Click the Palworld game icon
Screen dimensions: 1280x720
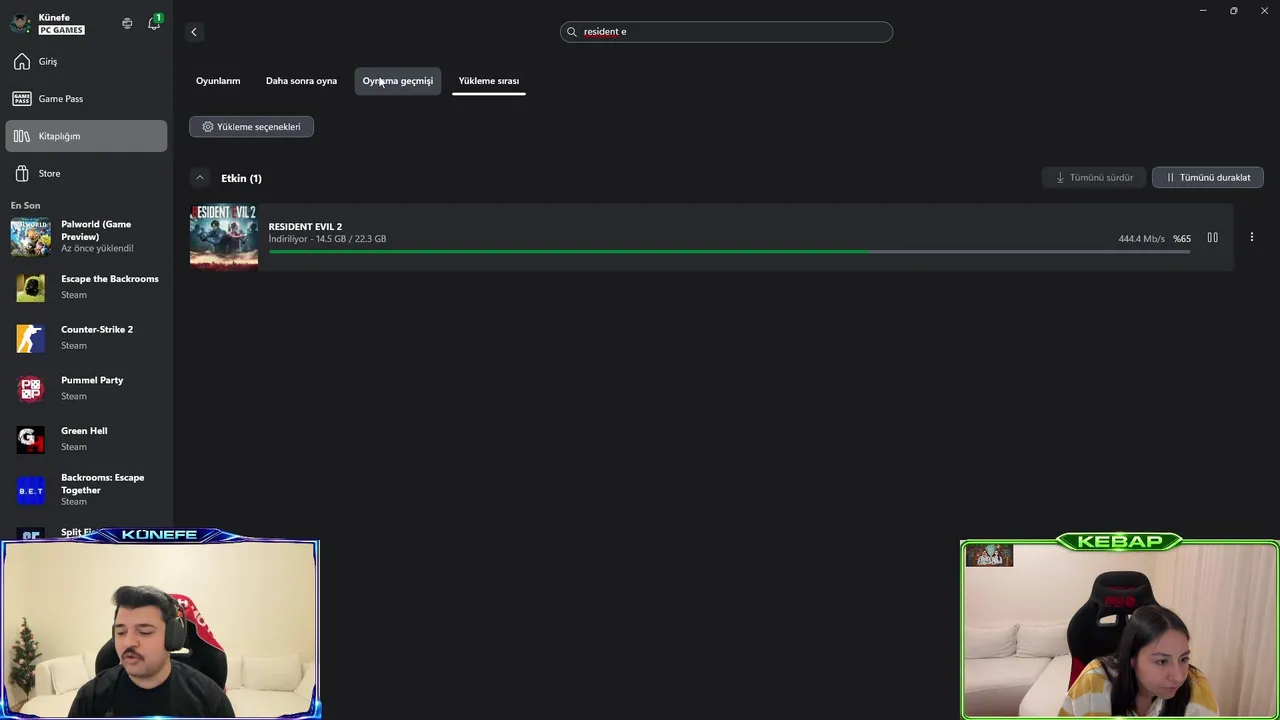[31, 237]
